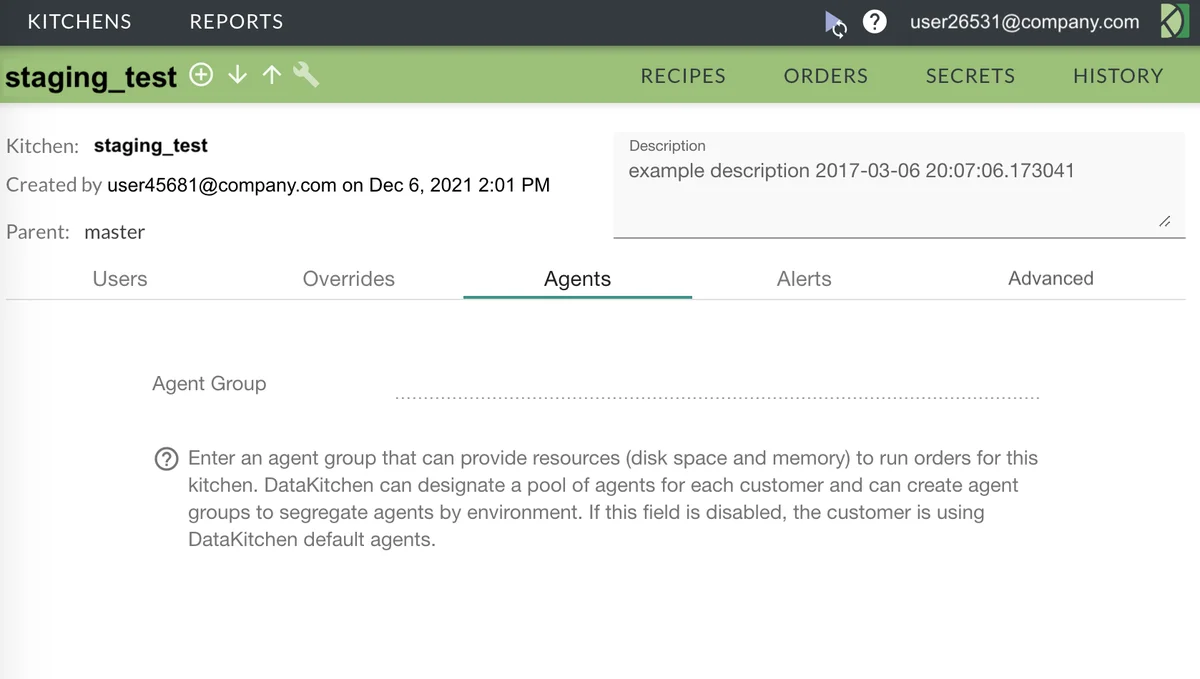Click the DataKitchen logo
This screenshot has width=1200, height=679.
(x=1173, y=20)
